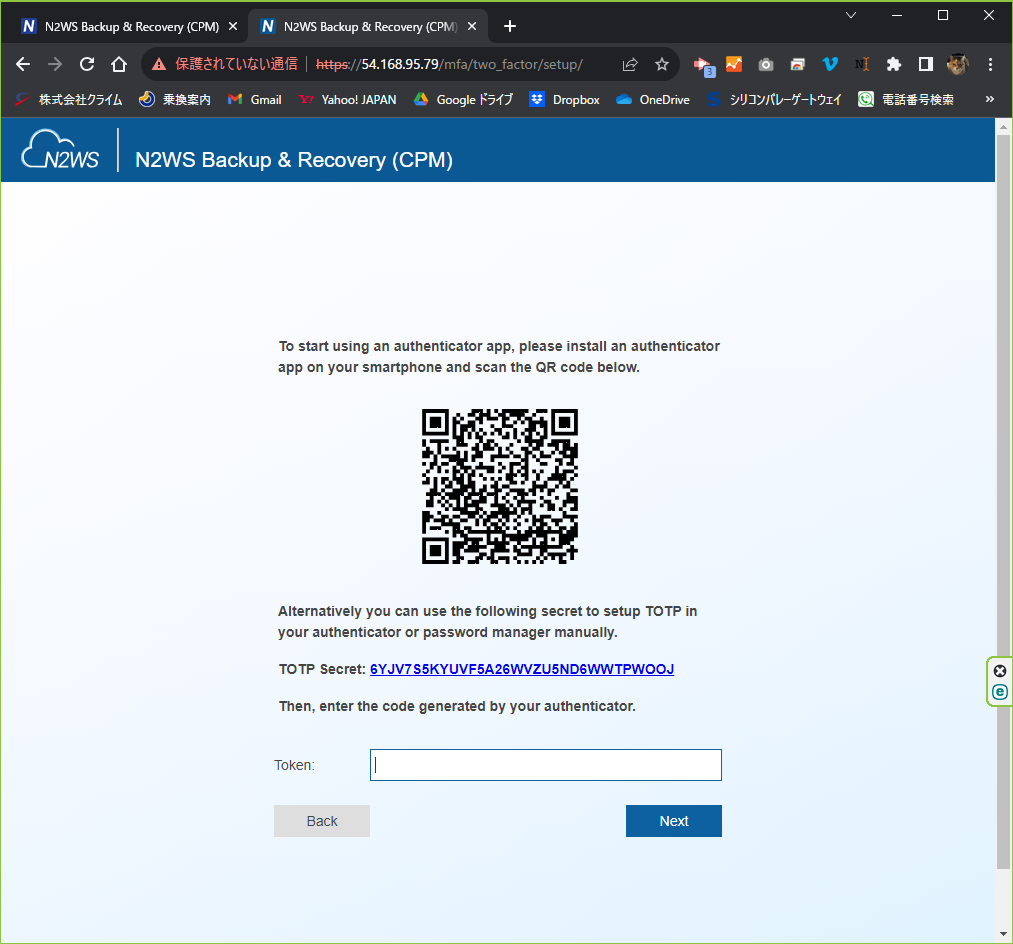
Task: Click the not-secure warning indicator
Action: (225, 64)
